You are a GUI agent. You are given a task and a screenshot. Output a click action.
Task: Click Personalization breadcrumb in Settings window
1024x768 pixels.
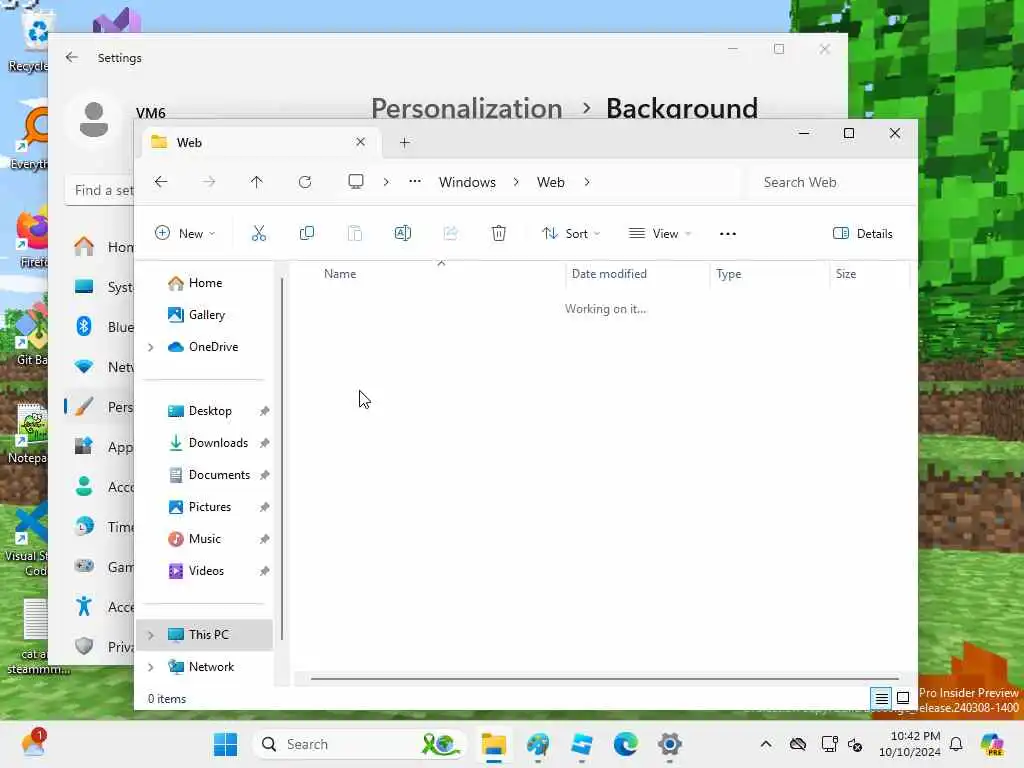(x=466, y=108)
